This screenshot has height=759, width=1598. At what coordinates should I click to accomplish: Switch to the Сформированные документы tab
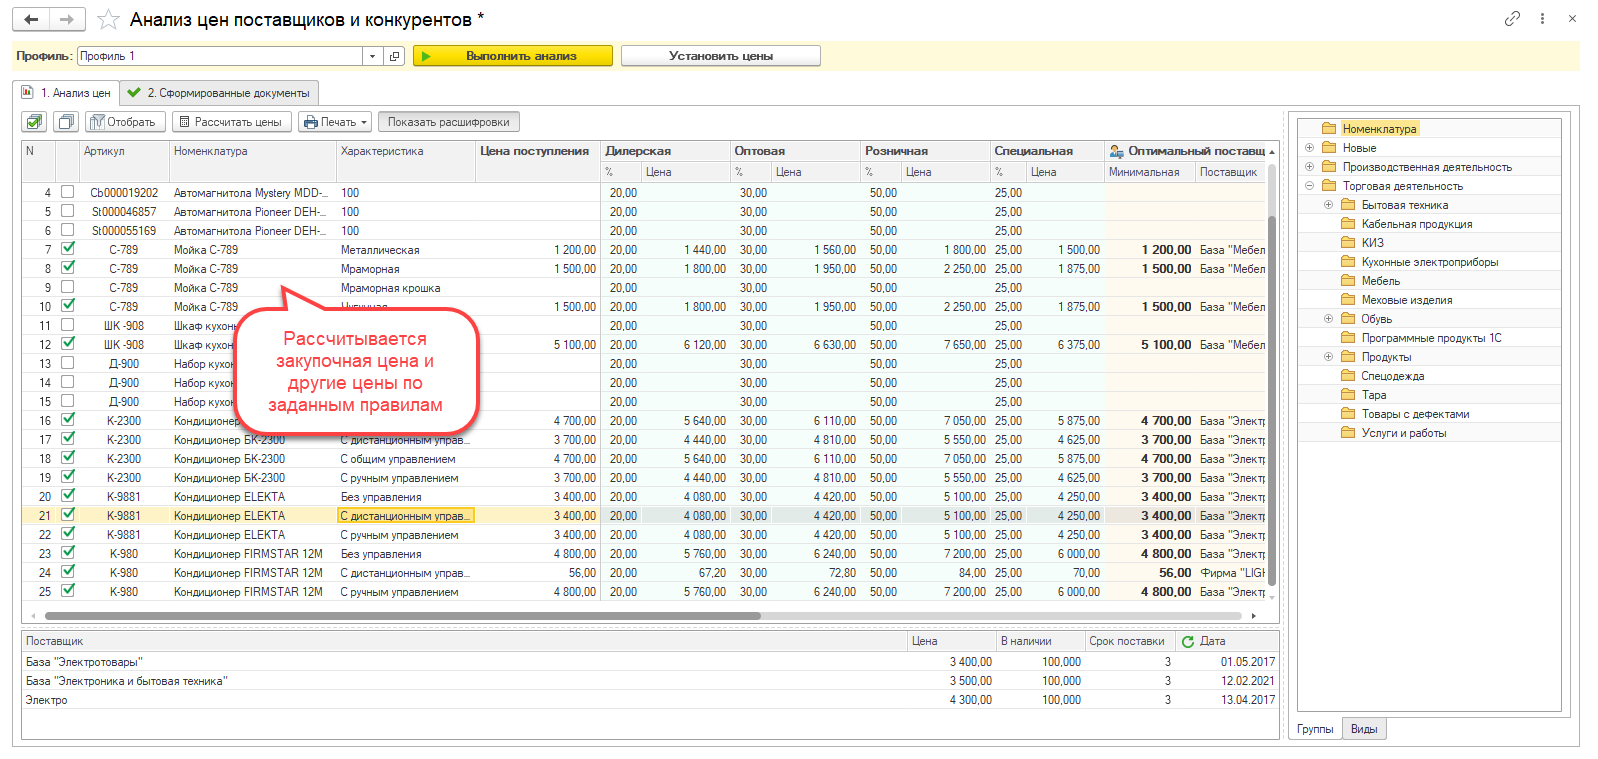(x=219, y=93)
